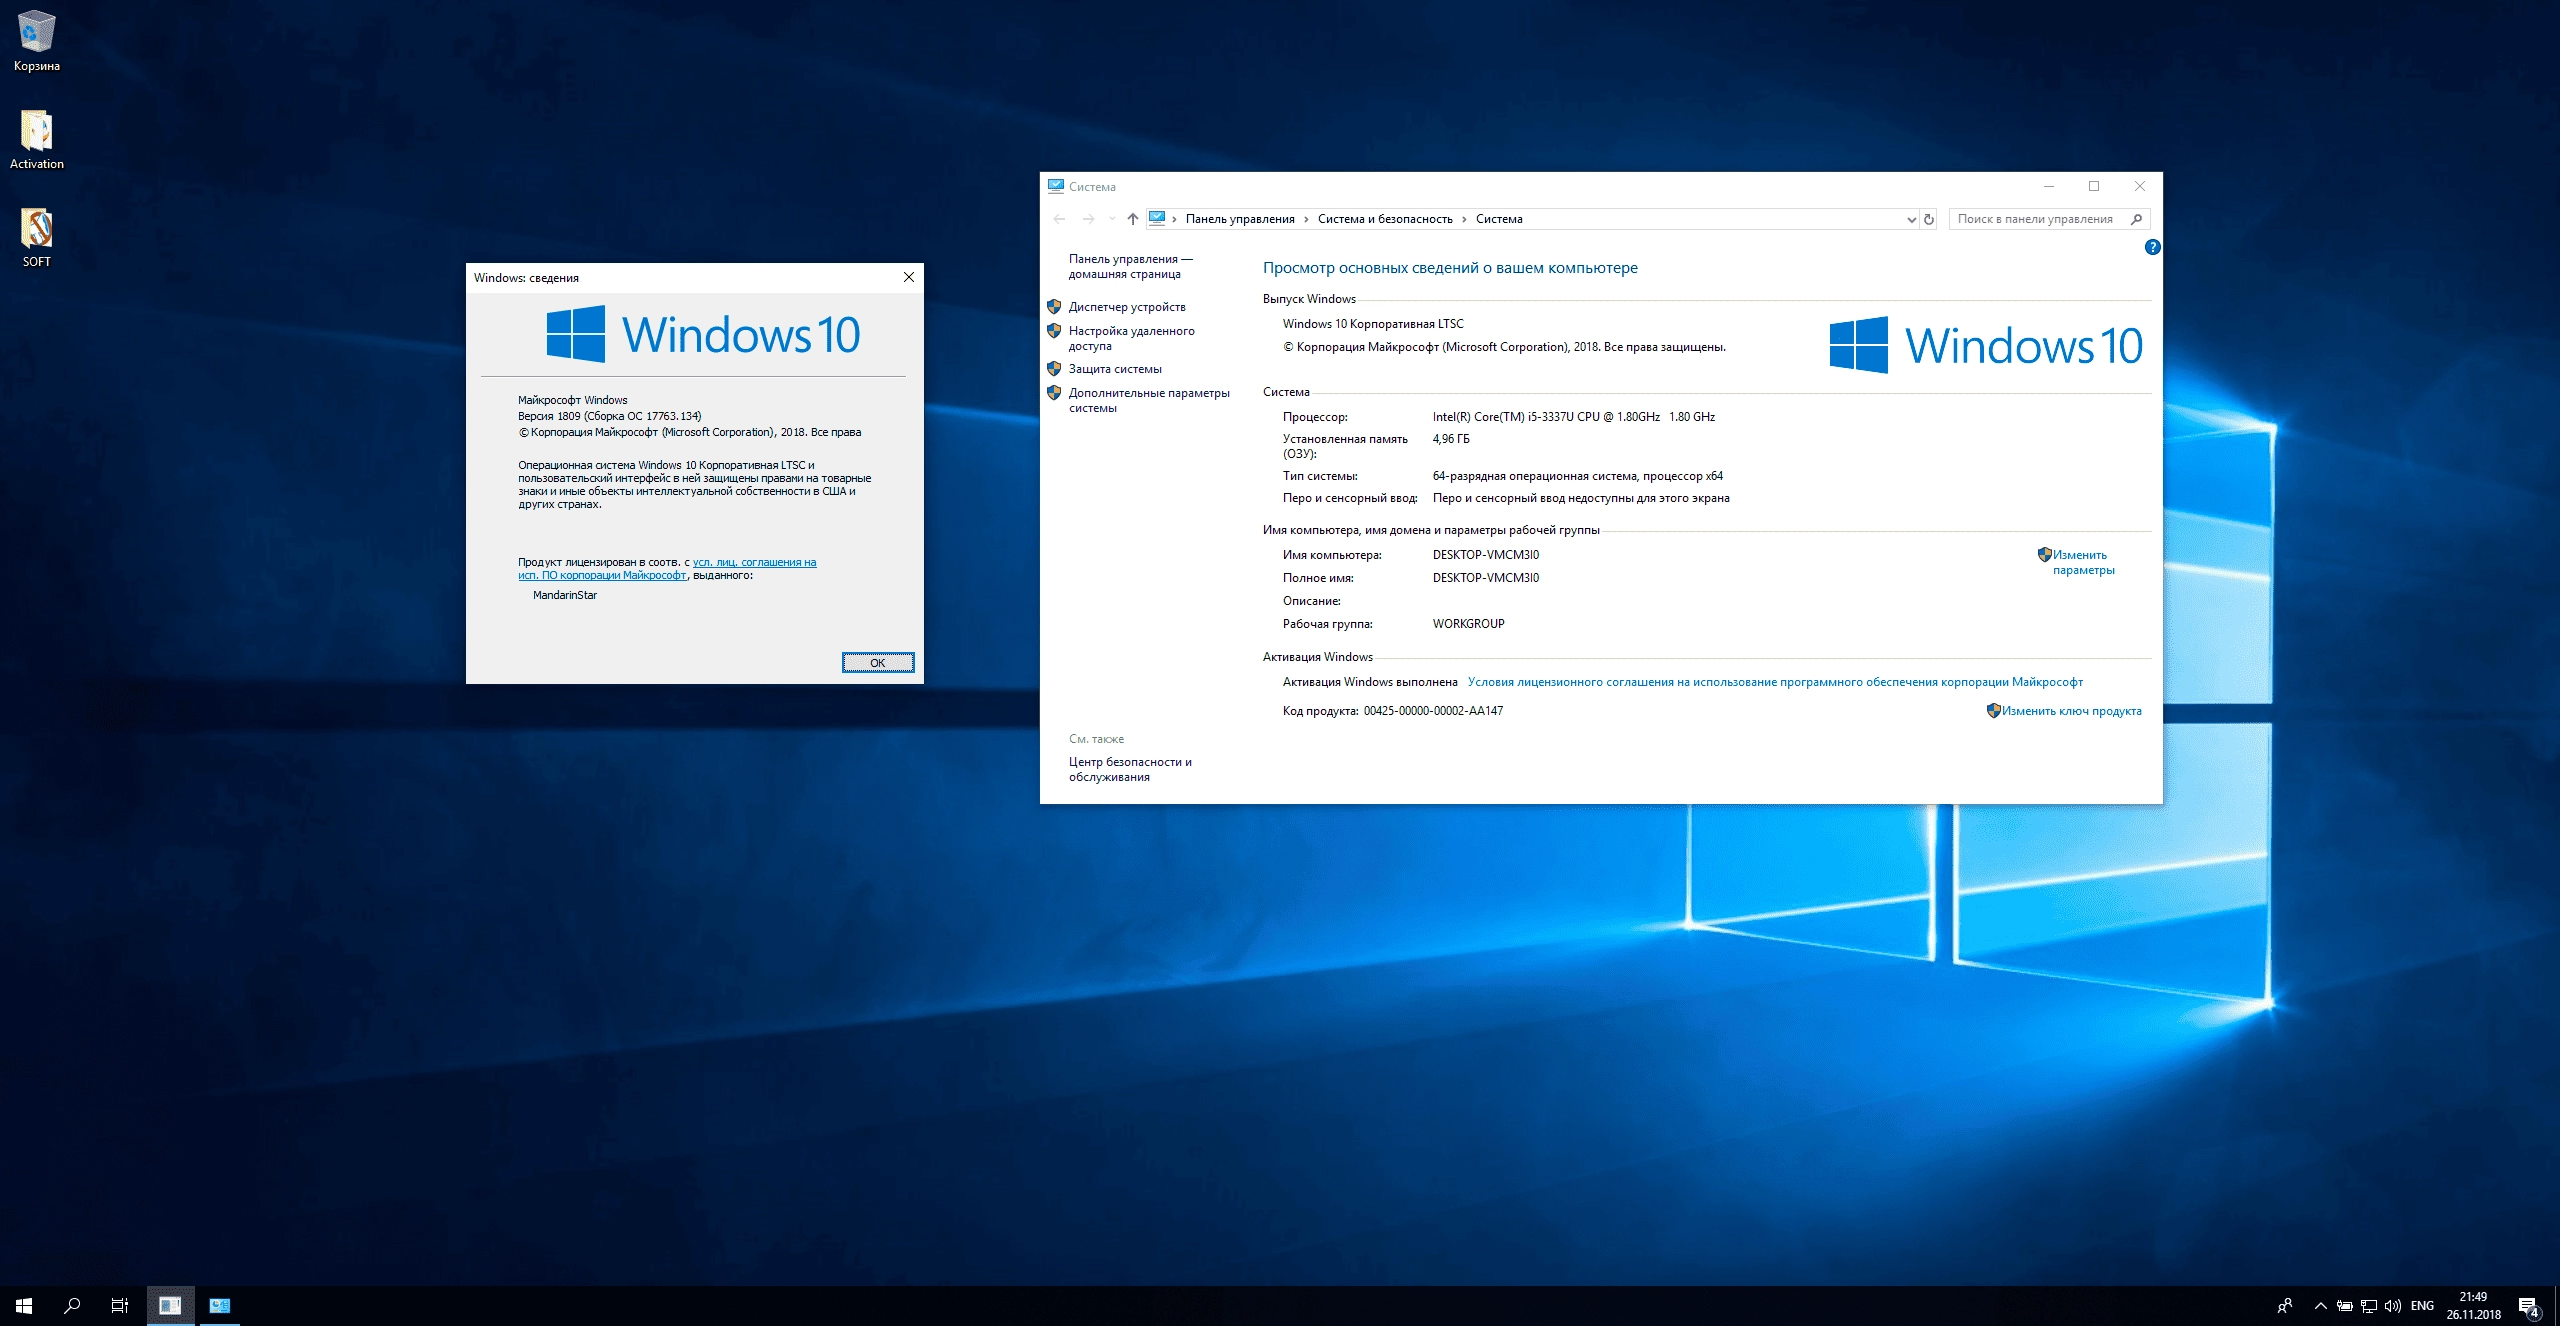2560x1326 pixels.
Task: Expand the chevron after Система и безопасность
Action: click(x=1464, y=219)
